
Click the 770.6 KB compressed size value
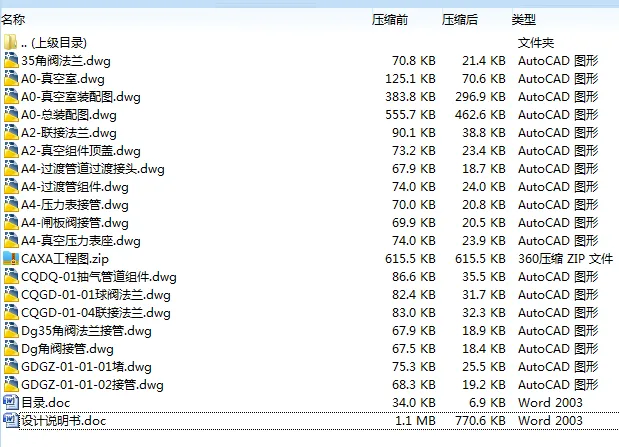tap(480, 421)
